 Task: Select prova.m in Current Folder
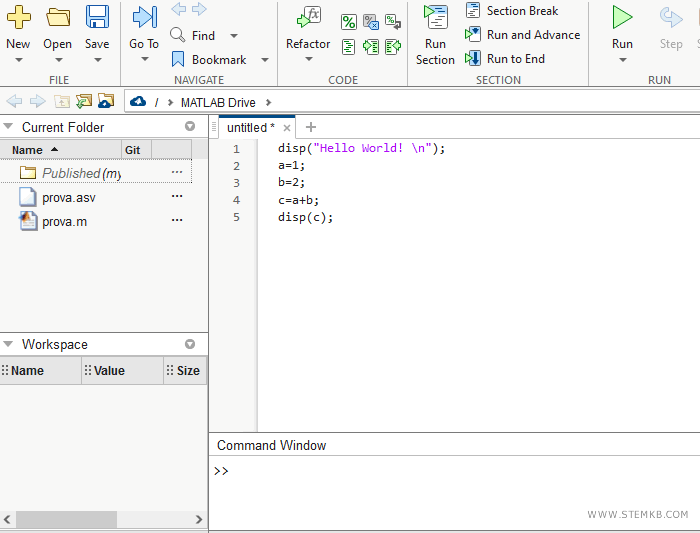64,221
